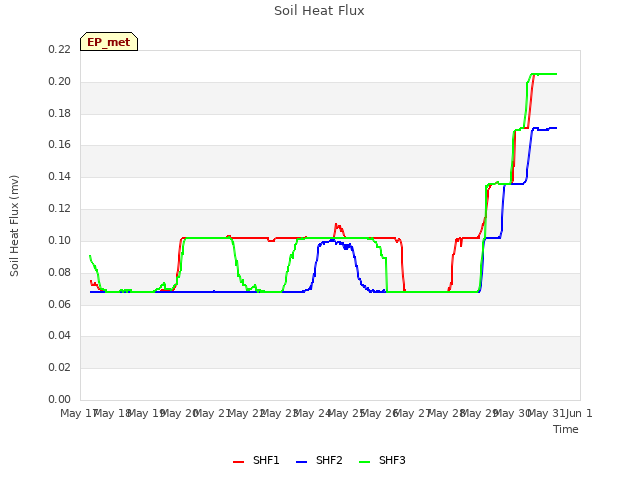
Task: Click the blue SHF2 final plateau at 0.17
Action: 545,129
